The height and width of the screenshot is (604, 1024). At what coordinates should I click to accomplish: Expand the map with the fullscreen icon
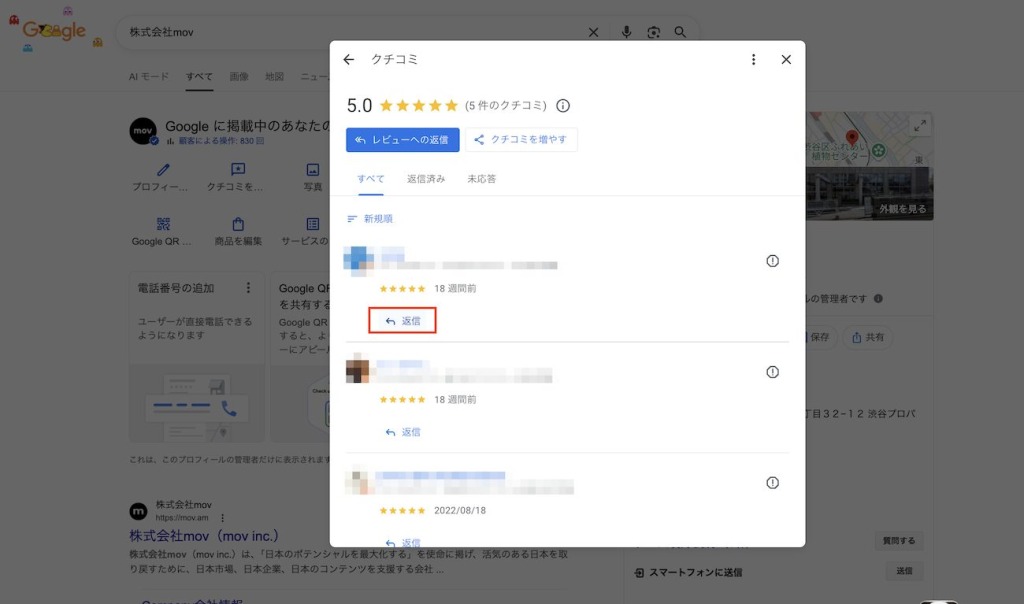tap(920, 125)
